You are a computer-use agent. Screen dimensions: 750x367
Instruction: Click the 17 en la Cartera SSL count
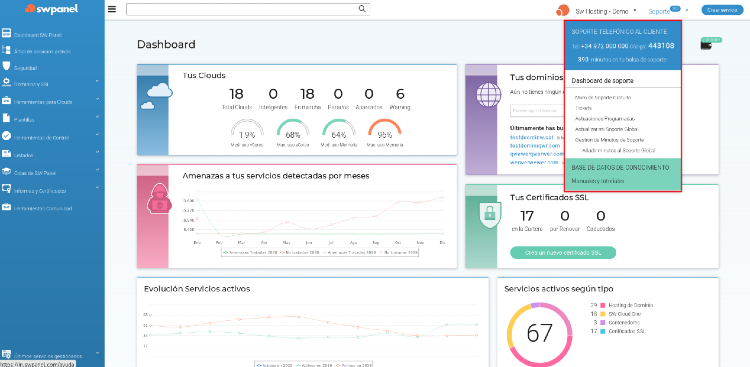tap(527, 216)
